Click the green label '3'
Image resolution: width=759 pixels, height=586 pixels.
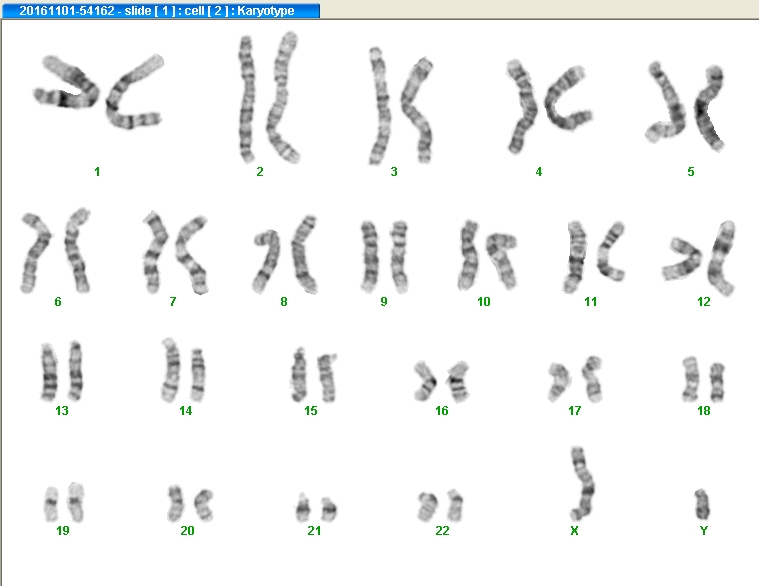pyautogui.click(x=394, y=172)
